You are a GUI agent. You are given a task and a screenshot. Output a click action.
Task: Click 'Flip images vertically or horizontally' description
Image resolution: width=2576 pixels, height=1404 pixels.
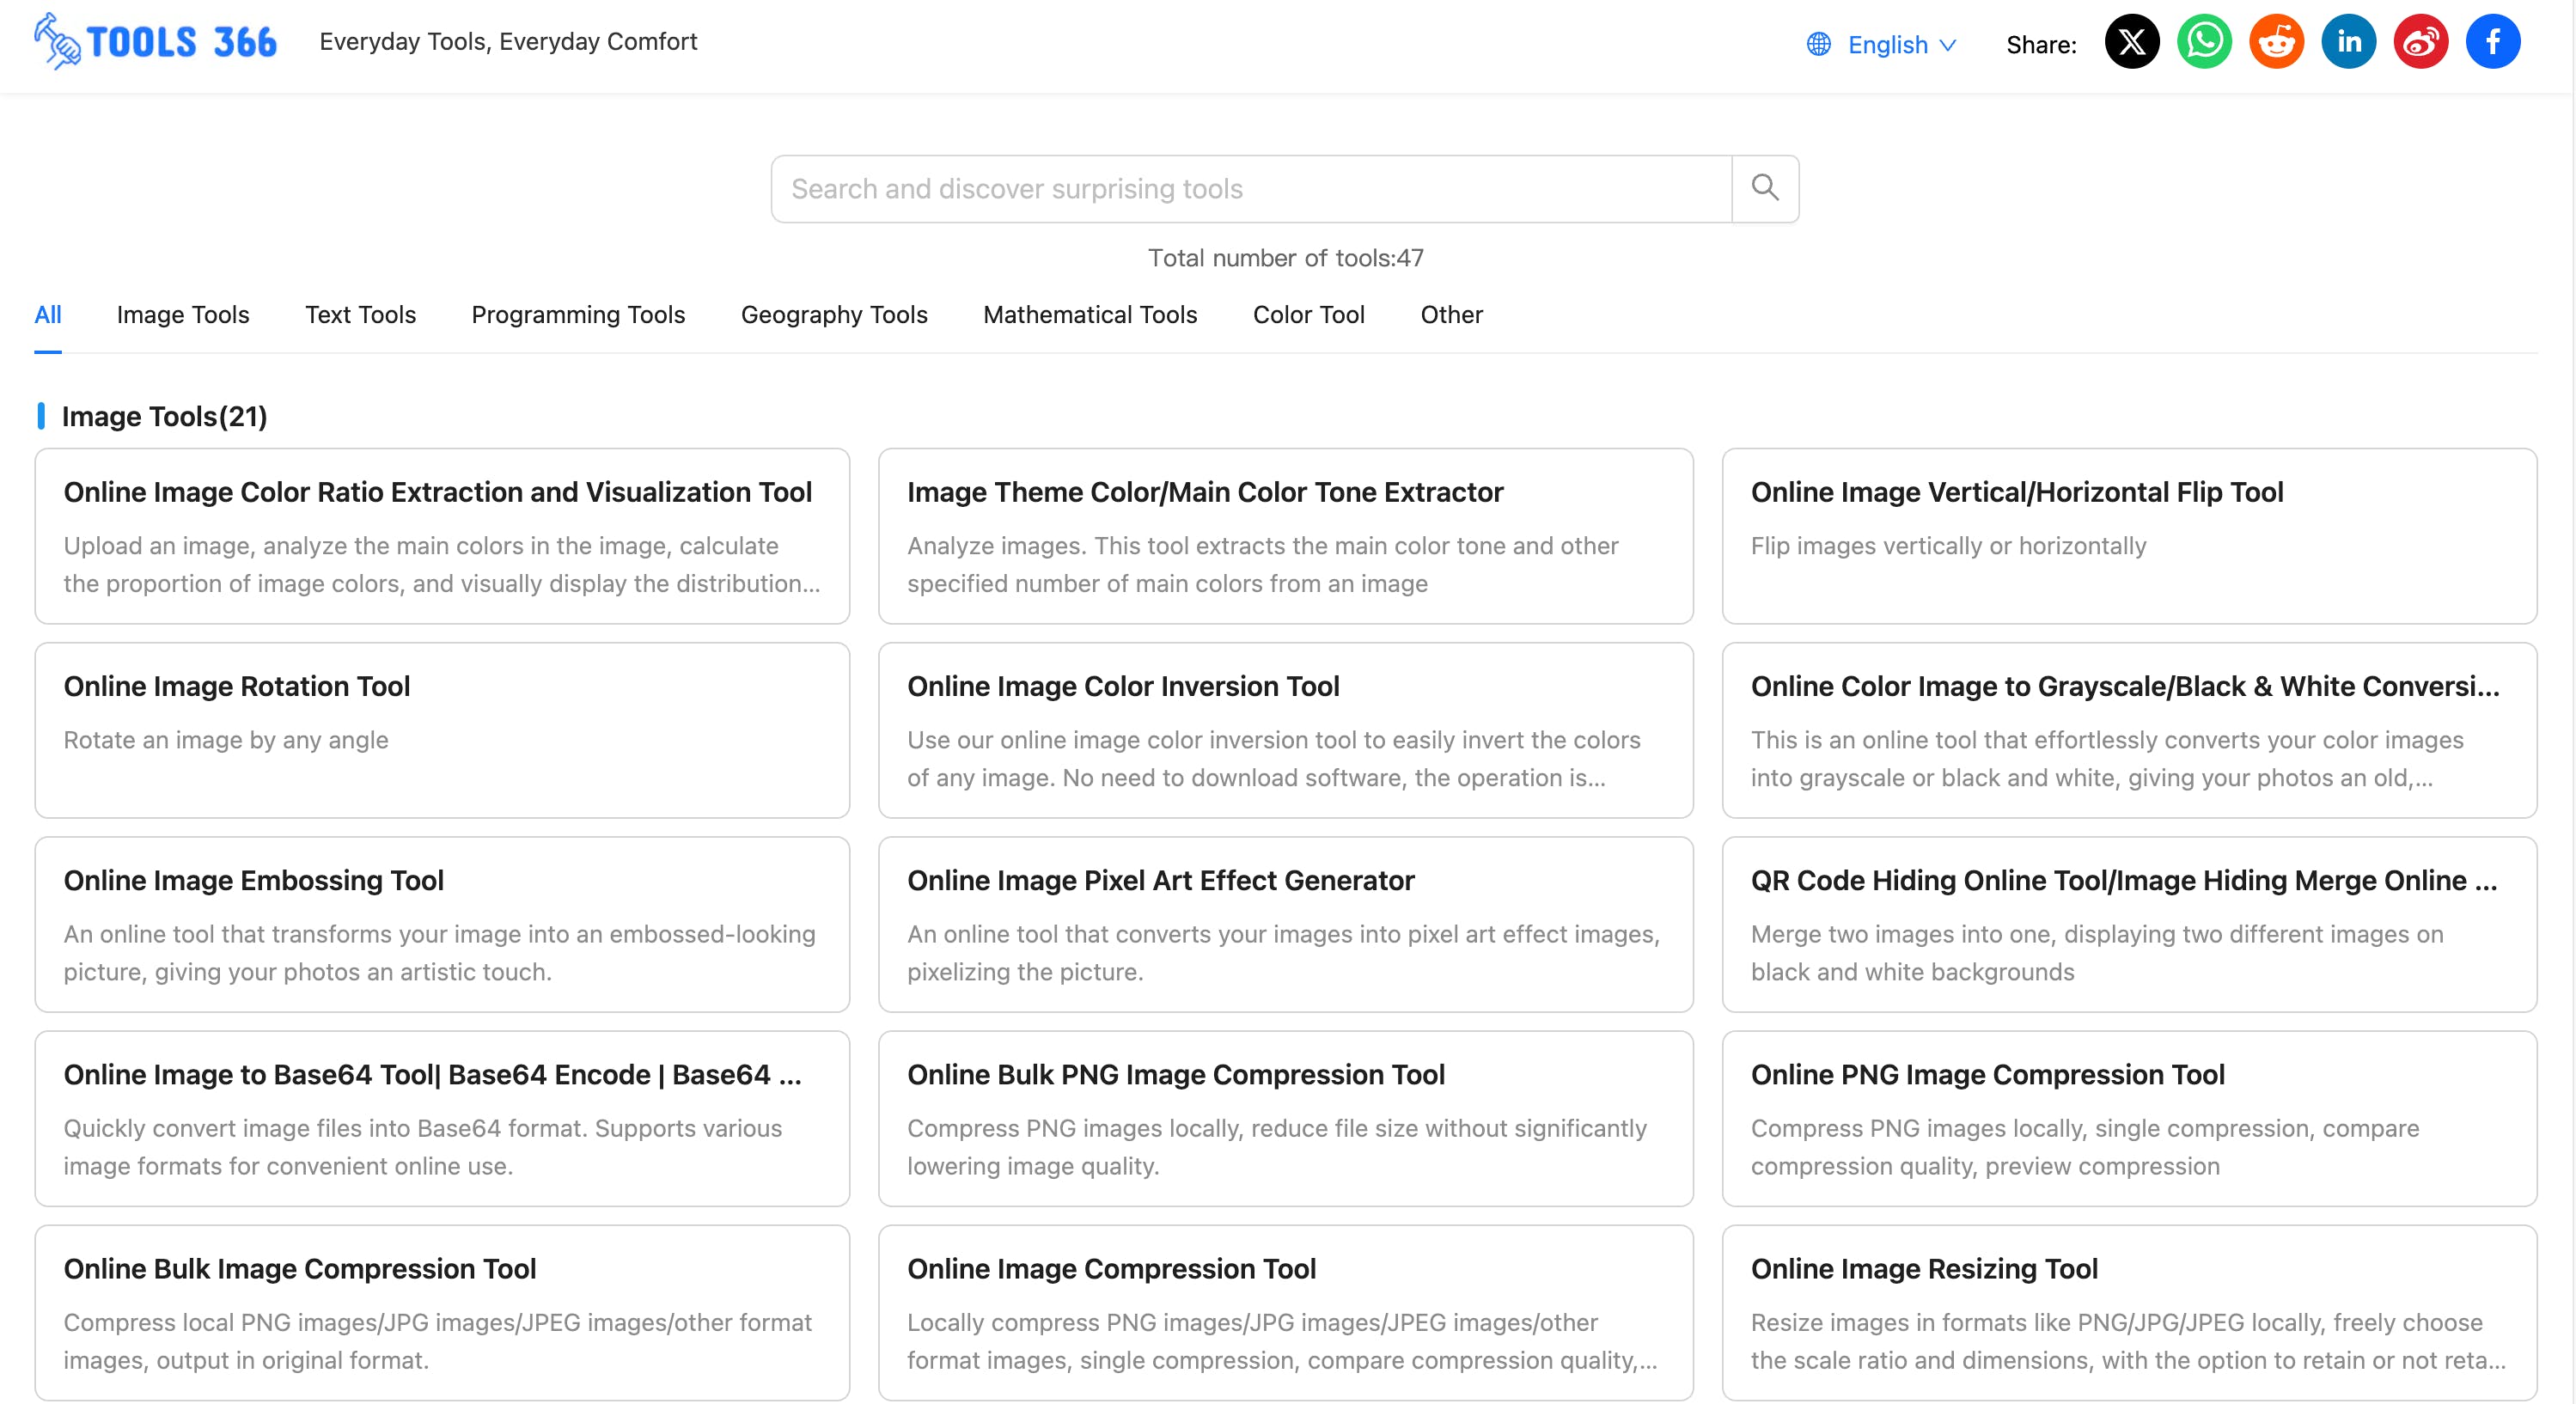pyautogui.click(x=1948, y=546)
